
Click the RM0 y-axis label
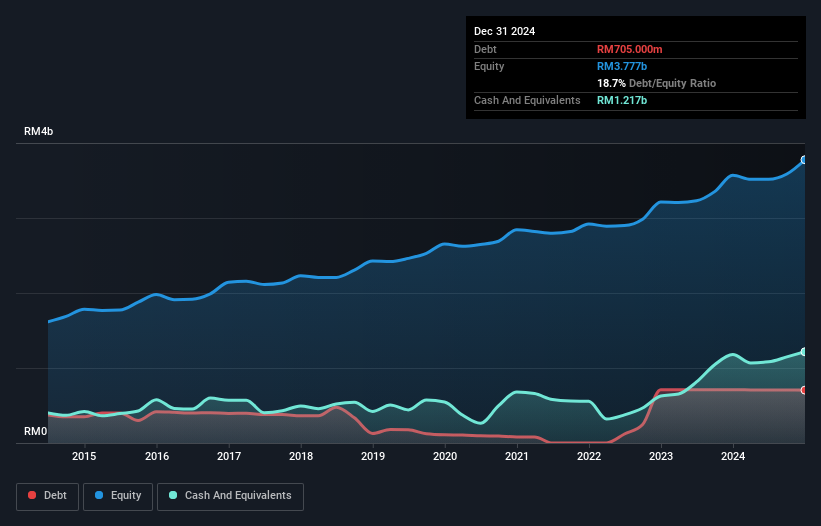point(36,431)
